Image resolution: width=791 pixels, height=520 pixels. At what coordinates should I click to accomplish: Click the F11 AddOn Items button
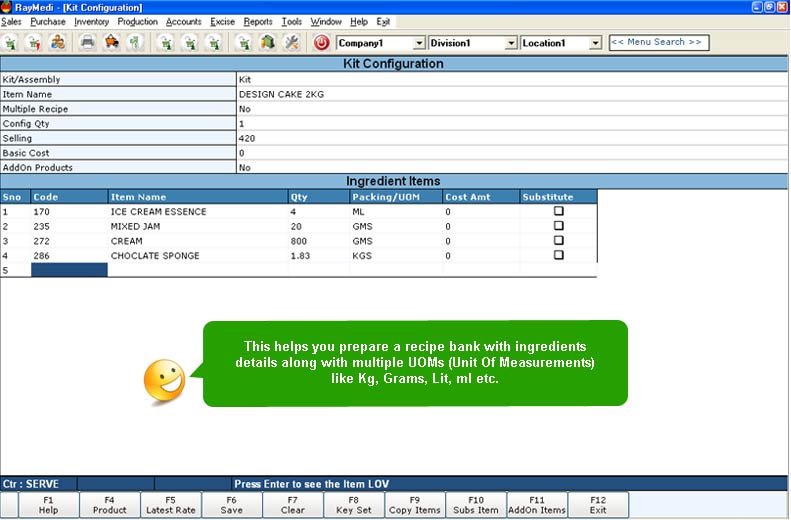(537, 505)
